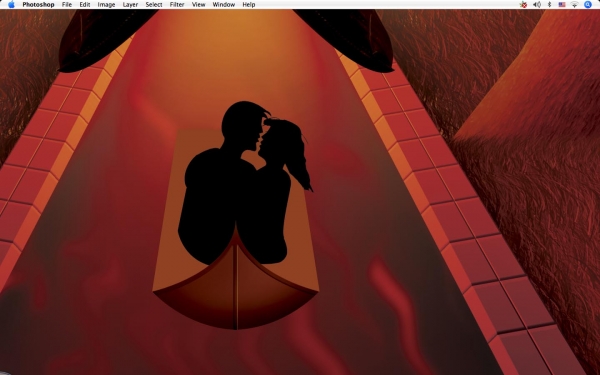Open the US flag input menu
Viewport: 600px width, 375px height.
point(562,5)
